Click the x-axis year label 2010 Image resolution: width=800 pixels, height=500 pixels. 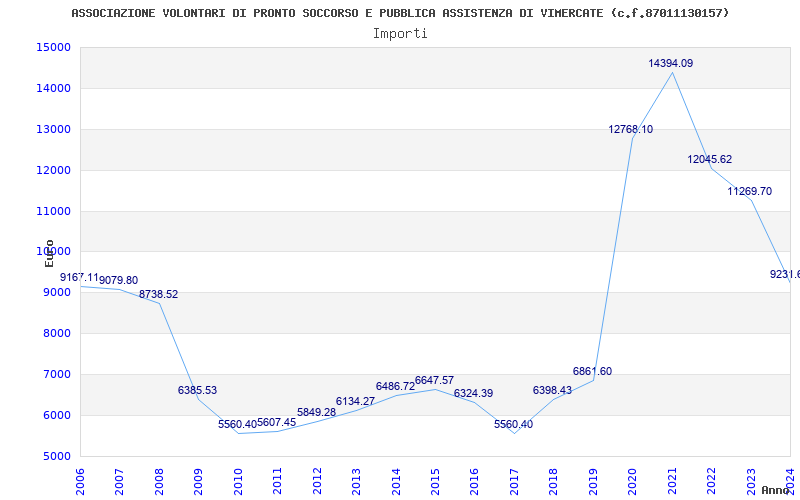coord(238,481)
